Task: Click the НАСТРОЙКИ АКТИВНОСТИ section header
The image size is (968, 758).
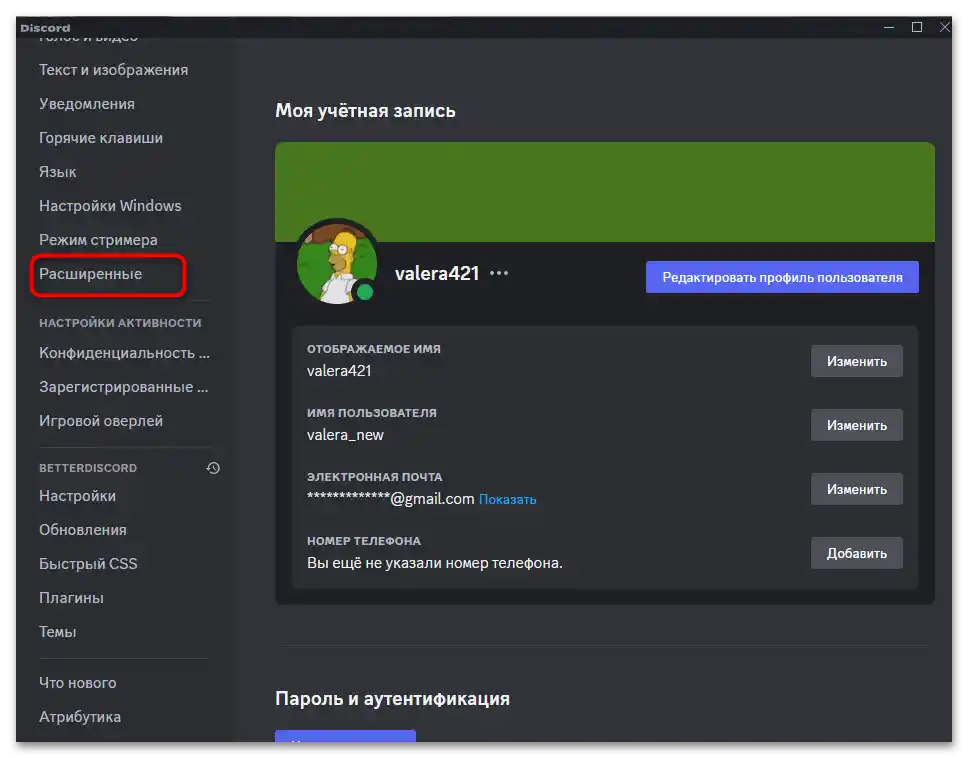Action: click(x=120, y=323)
